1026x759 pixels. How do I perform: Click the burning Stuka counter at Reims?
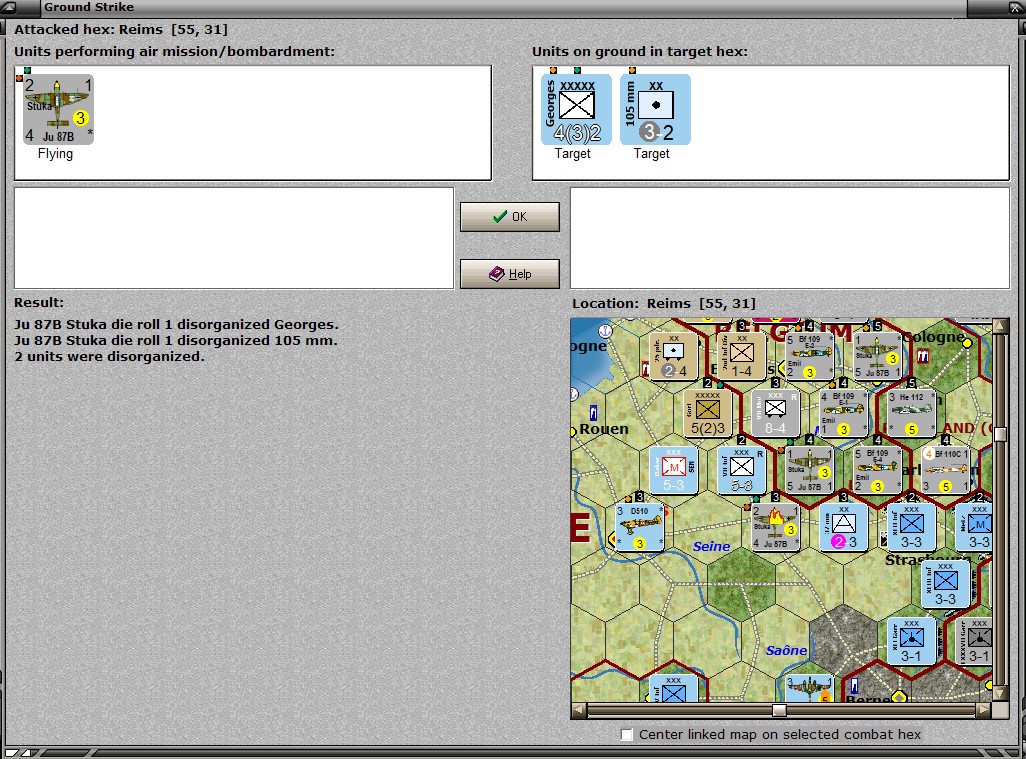point(775,527)
